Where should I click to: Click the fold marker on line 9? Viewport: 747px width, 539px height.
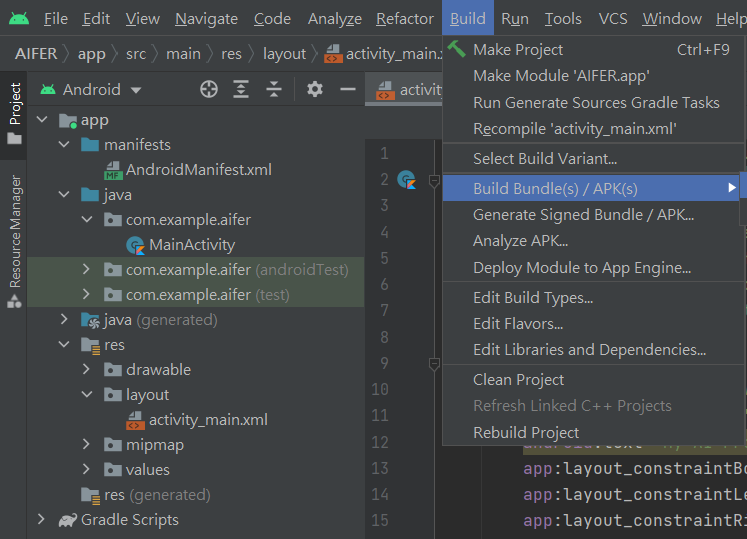[x=434, y=364]
